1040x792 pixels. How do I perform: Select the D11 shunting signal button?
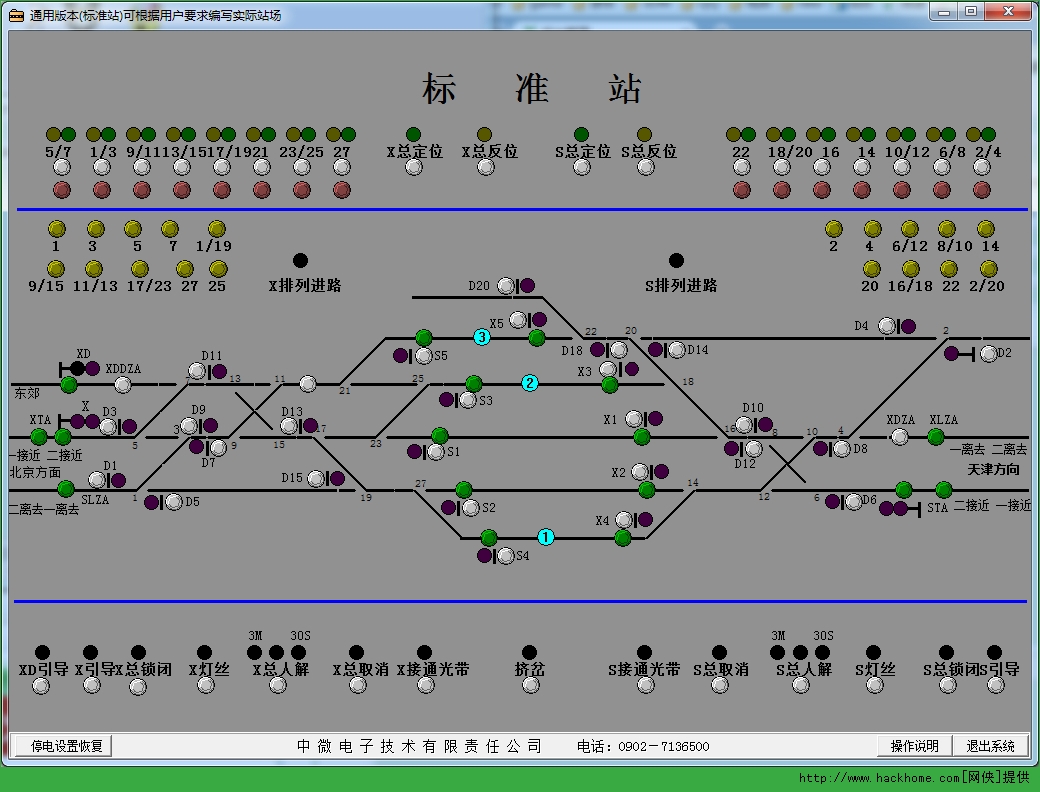[x=197, y=371]
